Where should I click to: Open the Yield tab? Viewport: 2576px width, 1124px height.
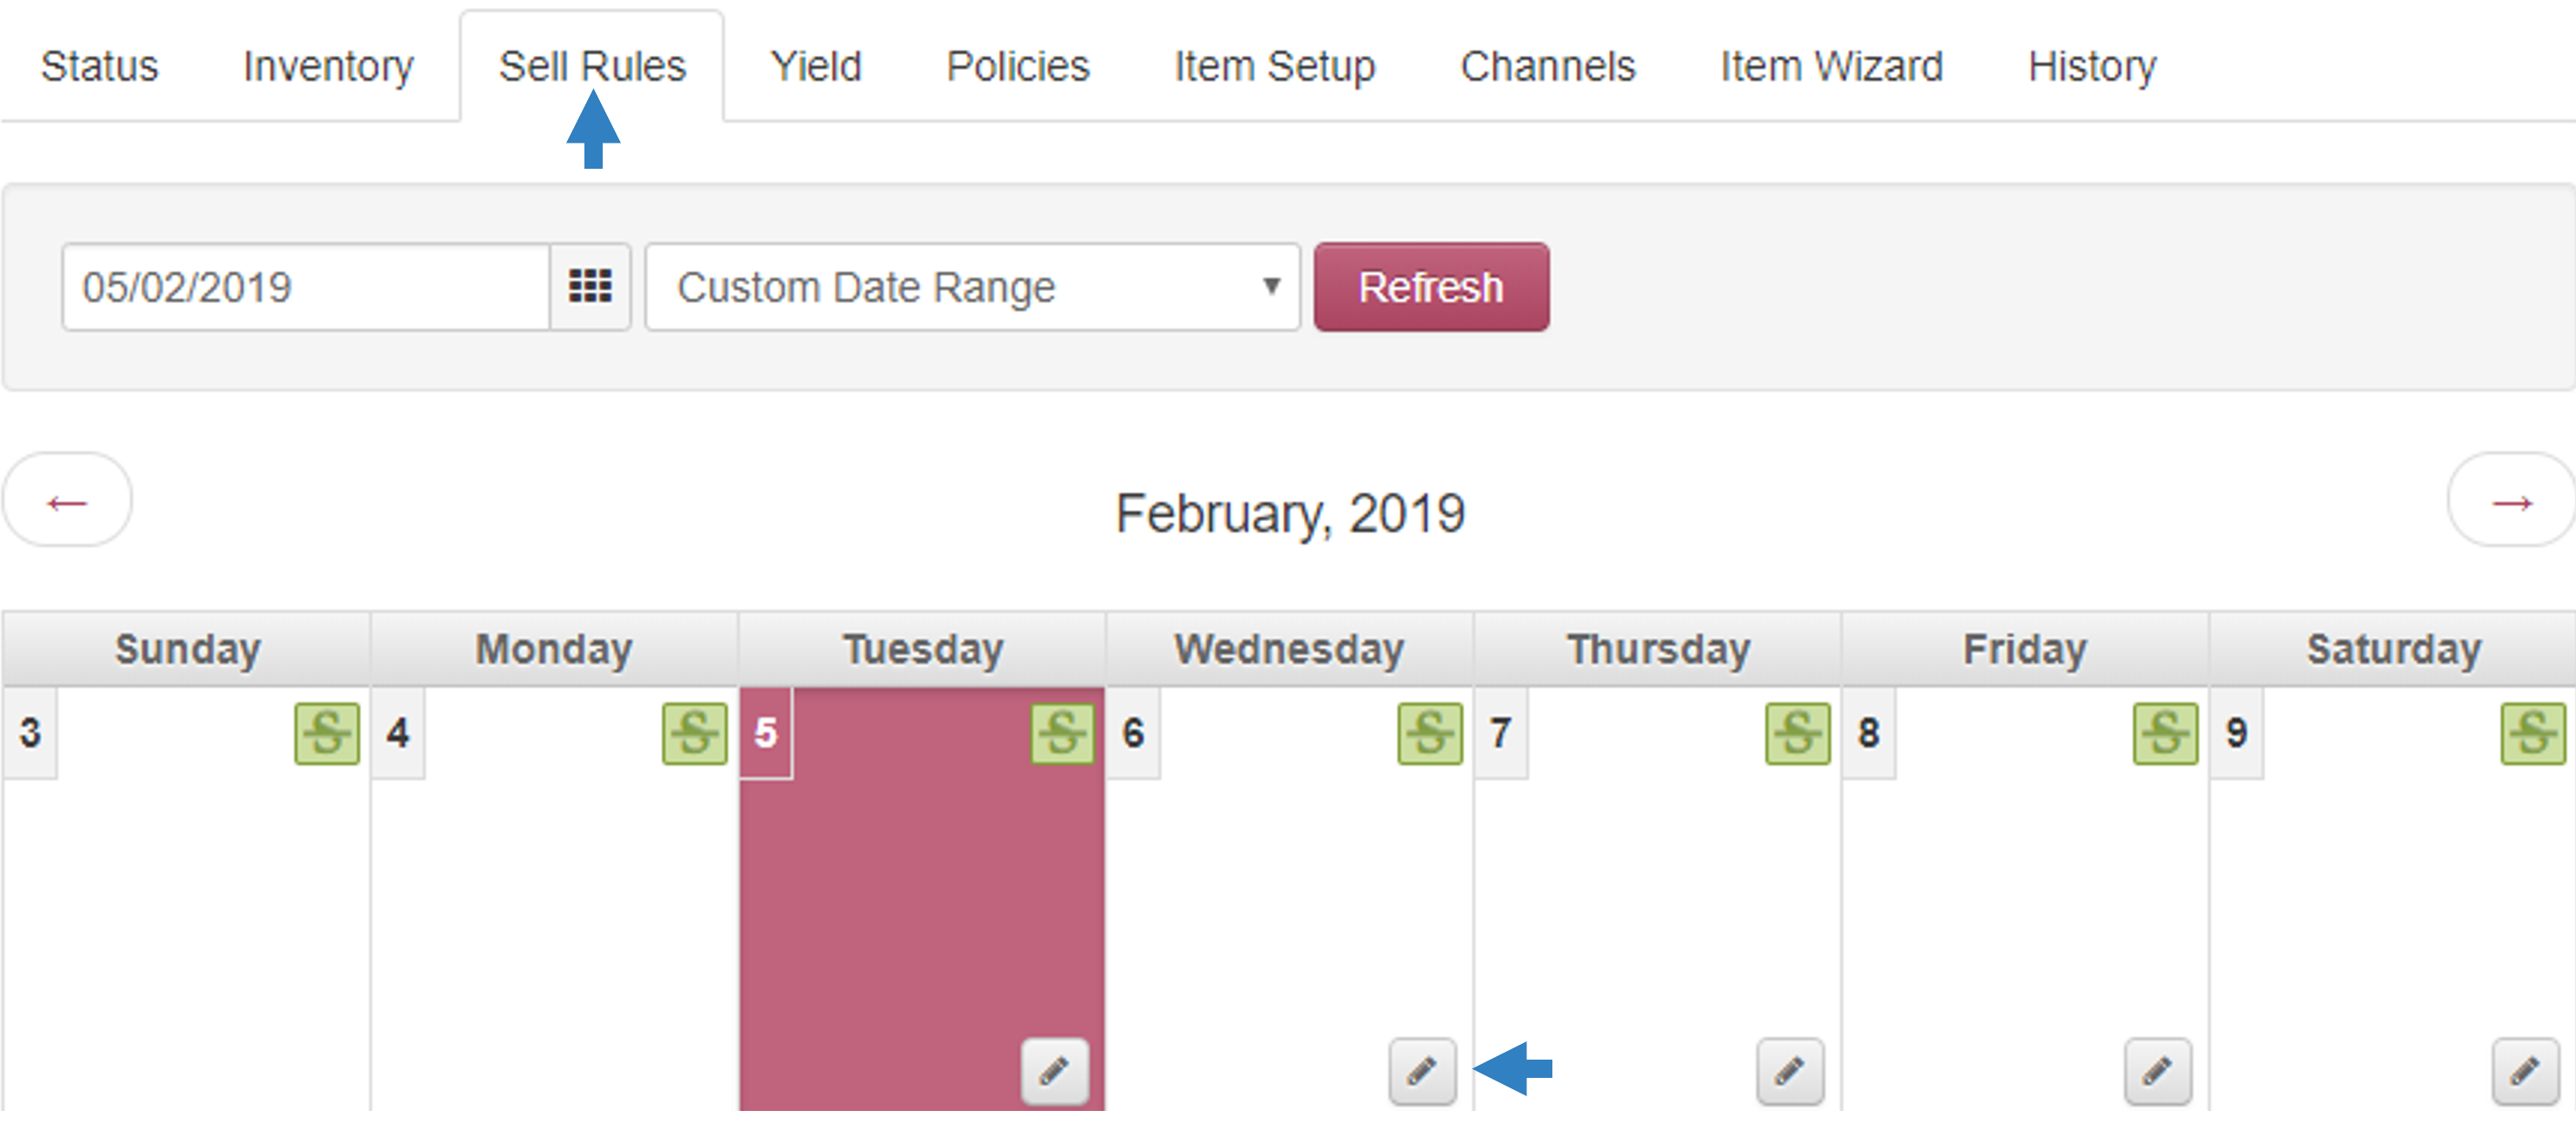(815, 66)
